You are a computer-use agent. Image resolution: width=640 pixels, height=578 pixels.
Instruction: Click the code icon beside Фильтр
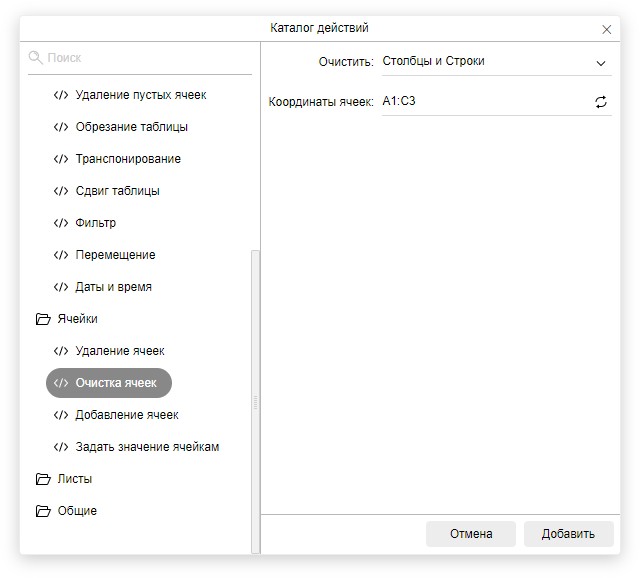(x=61, y=223)
